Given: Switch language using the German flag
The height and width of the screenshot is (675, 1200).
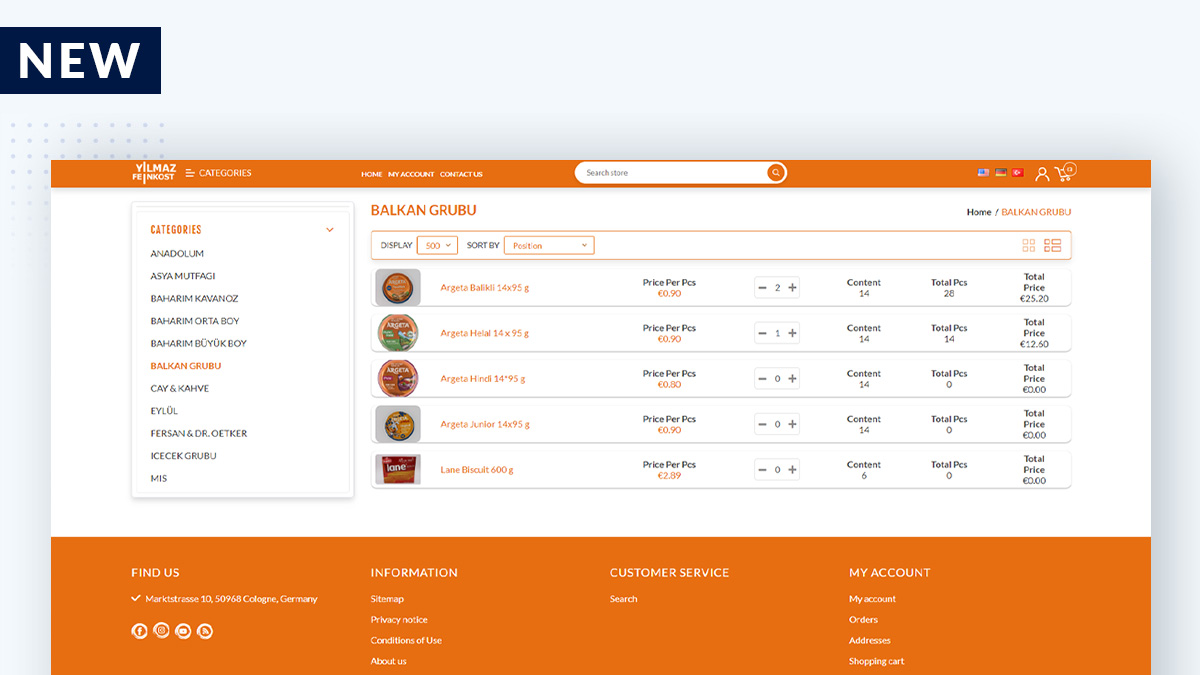Looking at the screenshot, I should [1000, 173].
